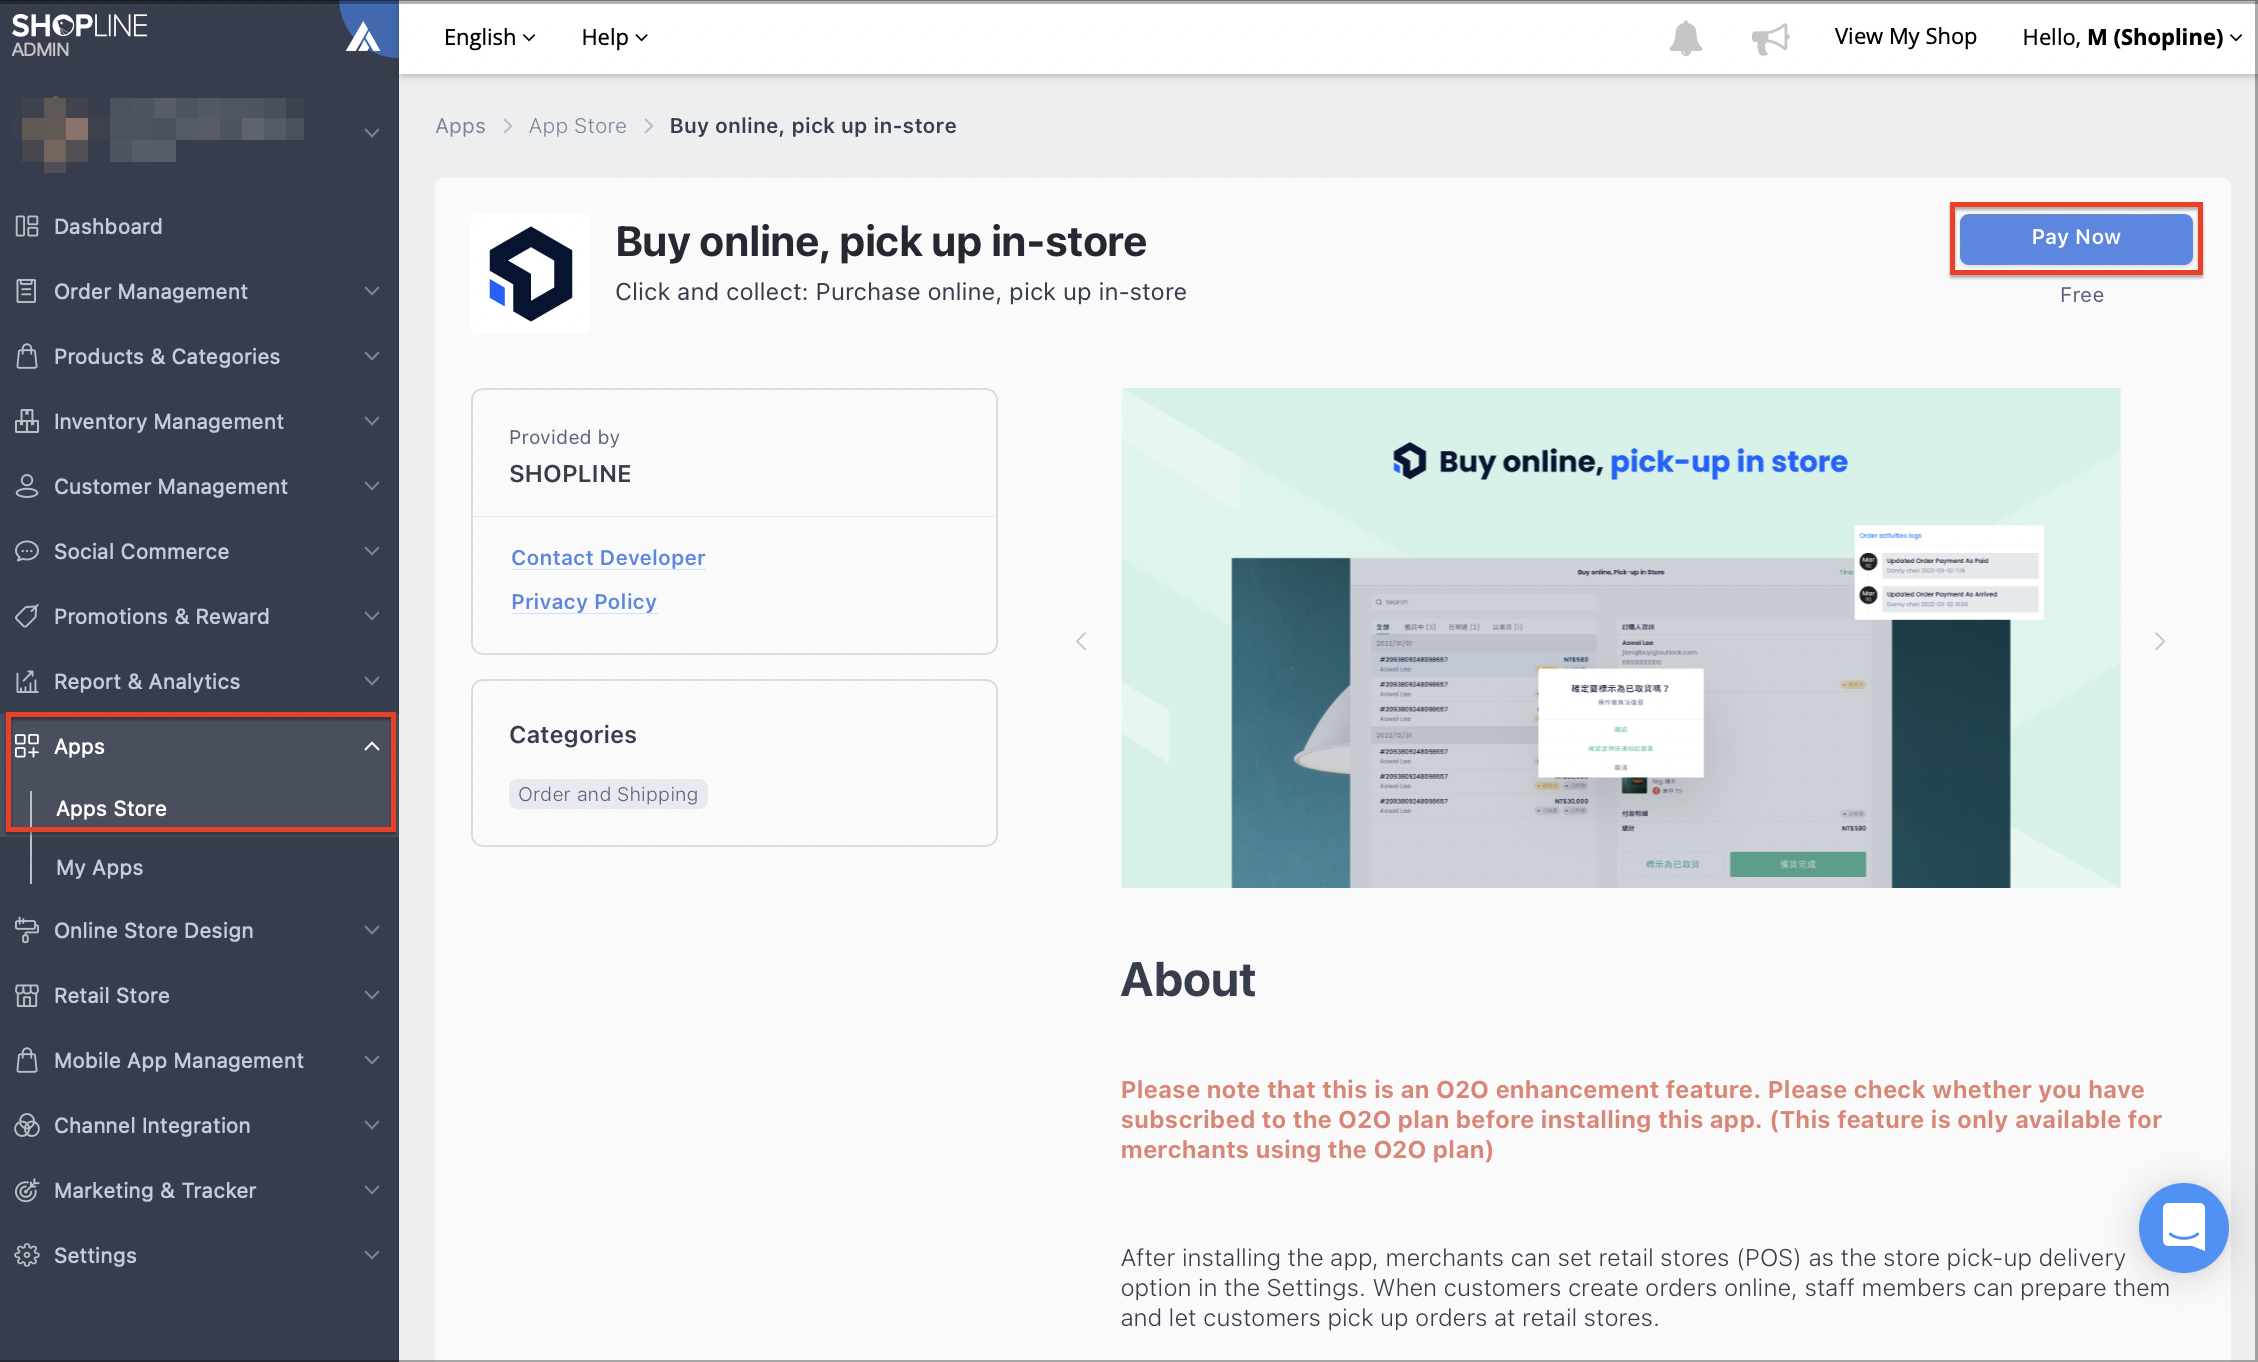Viewport: 2258px width, 1362px height.
Task: Click the Retail Store shop icon
Action: coord(27,995)
